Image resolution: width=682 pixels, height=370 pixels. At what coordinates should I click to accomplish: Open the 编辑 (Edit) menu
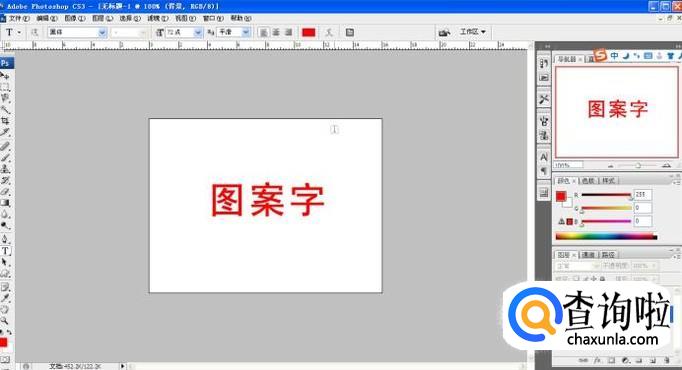(x=47, y=18)
